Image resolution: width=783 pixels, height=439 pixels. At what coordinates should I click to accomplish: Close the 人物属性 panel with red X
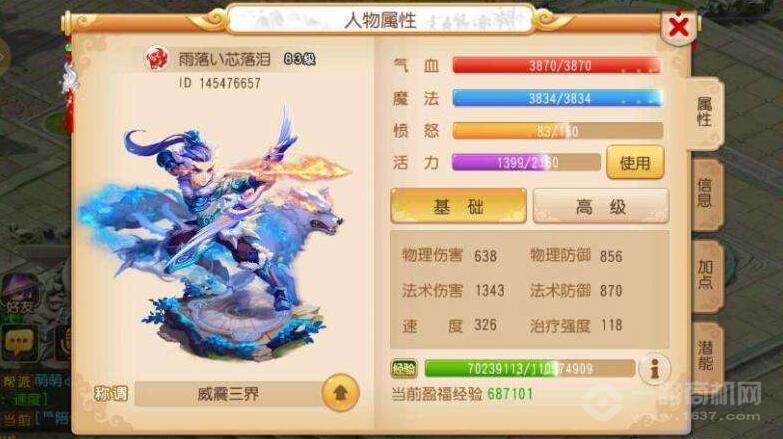click(679, 27)
